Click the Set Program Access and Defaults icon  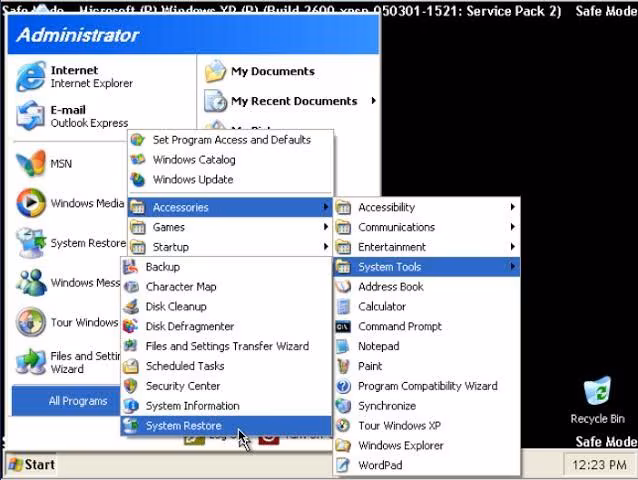point(138,140)
